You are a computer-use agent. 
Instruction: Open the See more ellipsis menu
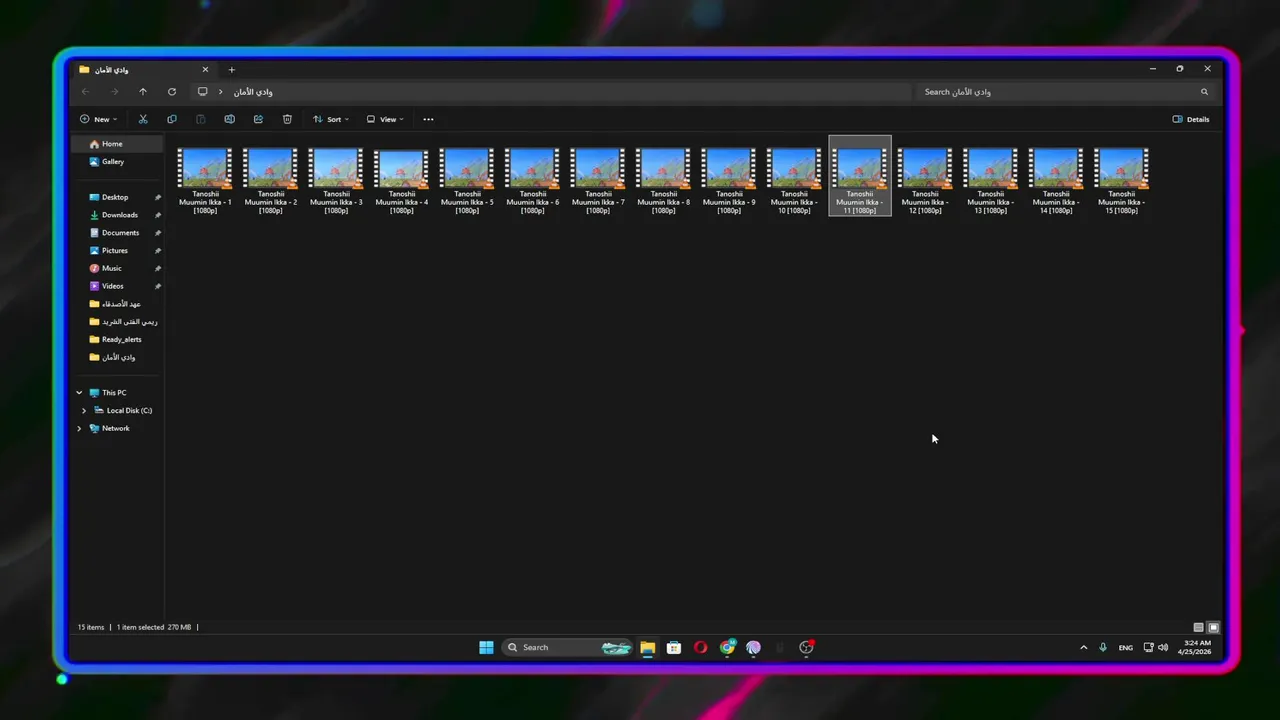(428, 119)
